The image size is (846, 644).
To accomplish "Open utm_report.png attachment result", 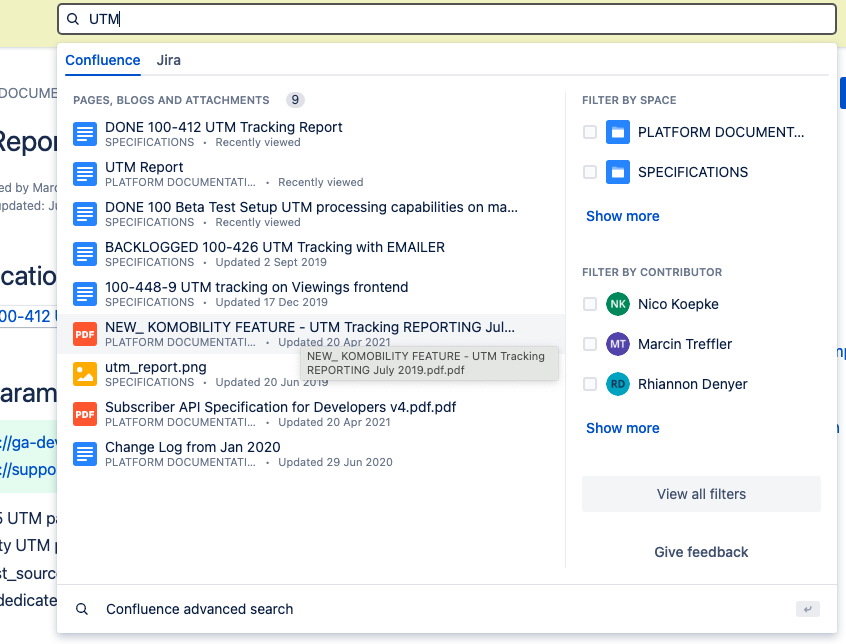I will 311,374.
